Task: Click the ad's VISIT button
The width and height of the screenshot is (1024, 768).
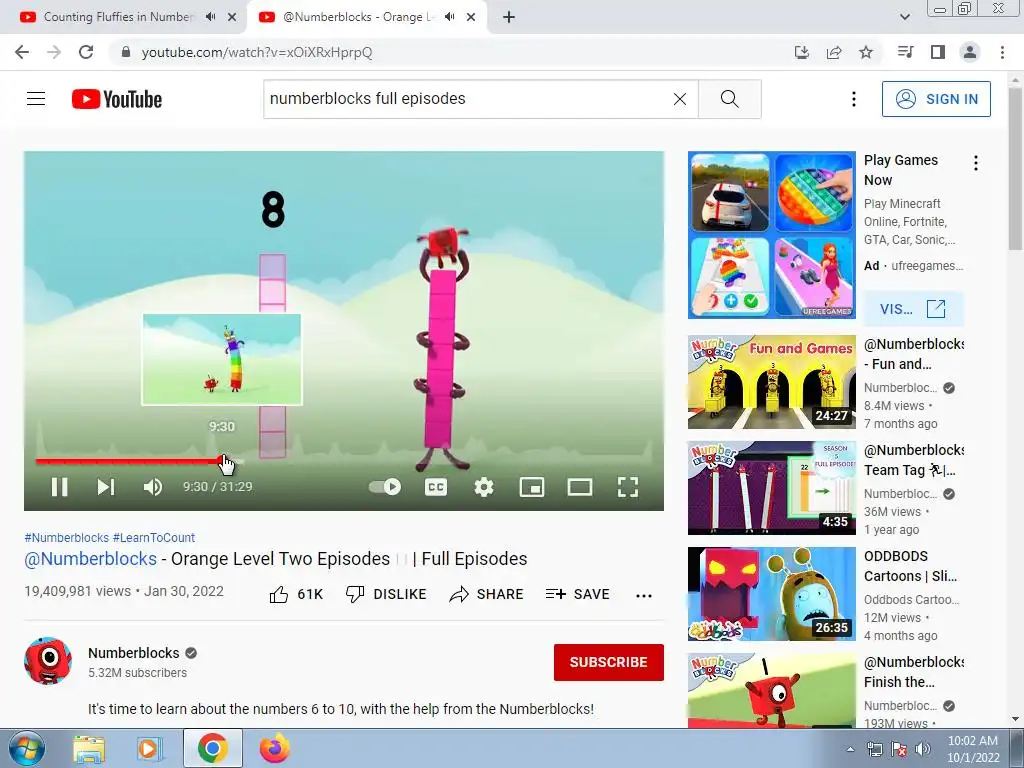Action: click(913, 309)
